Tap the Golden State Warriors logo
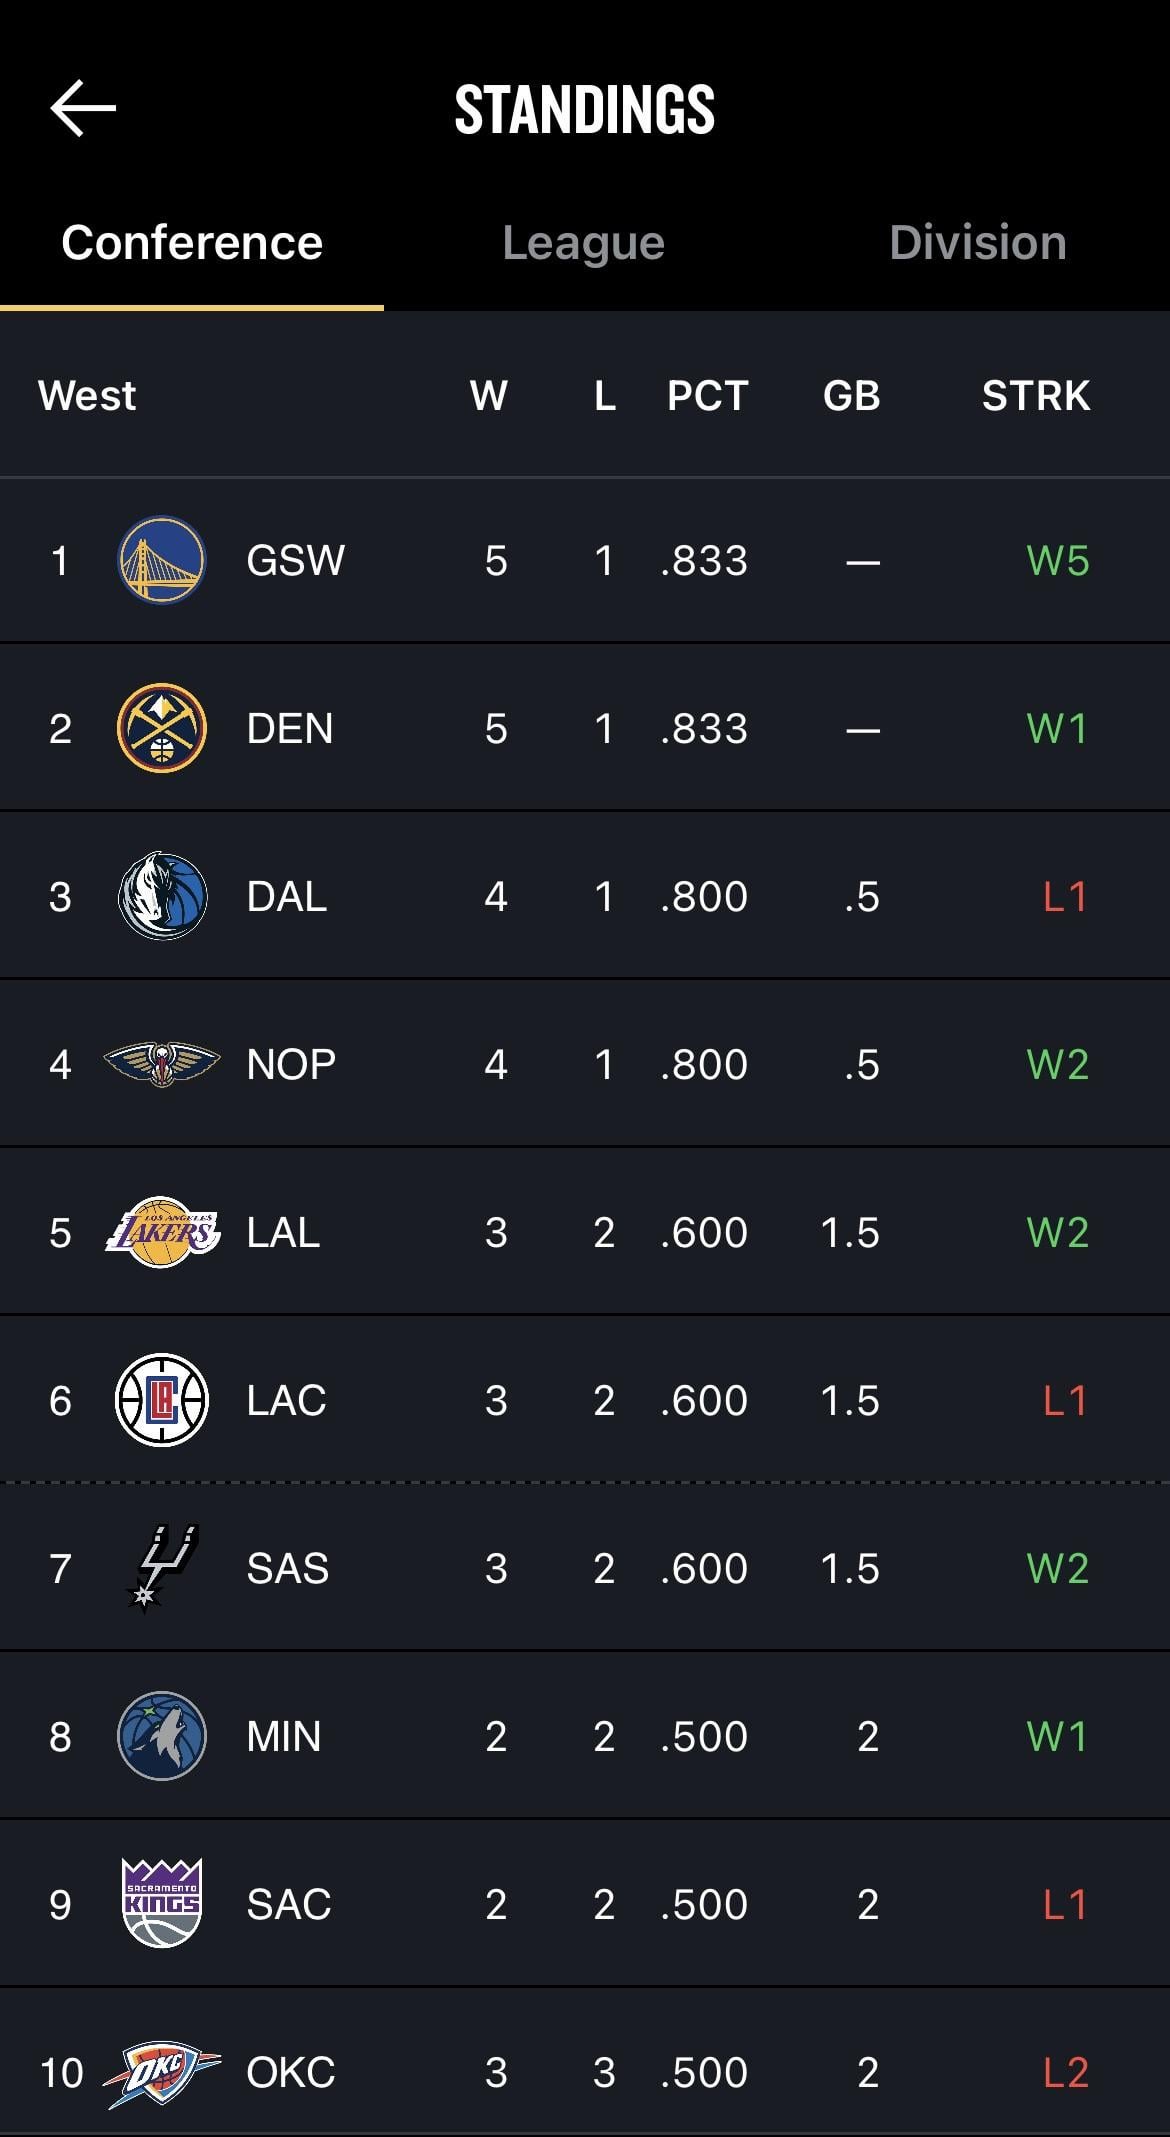 pos(162,560)
